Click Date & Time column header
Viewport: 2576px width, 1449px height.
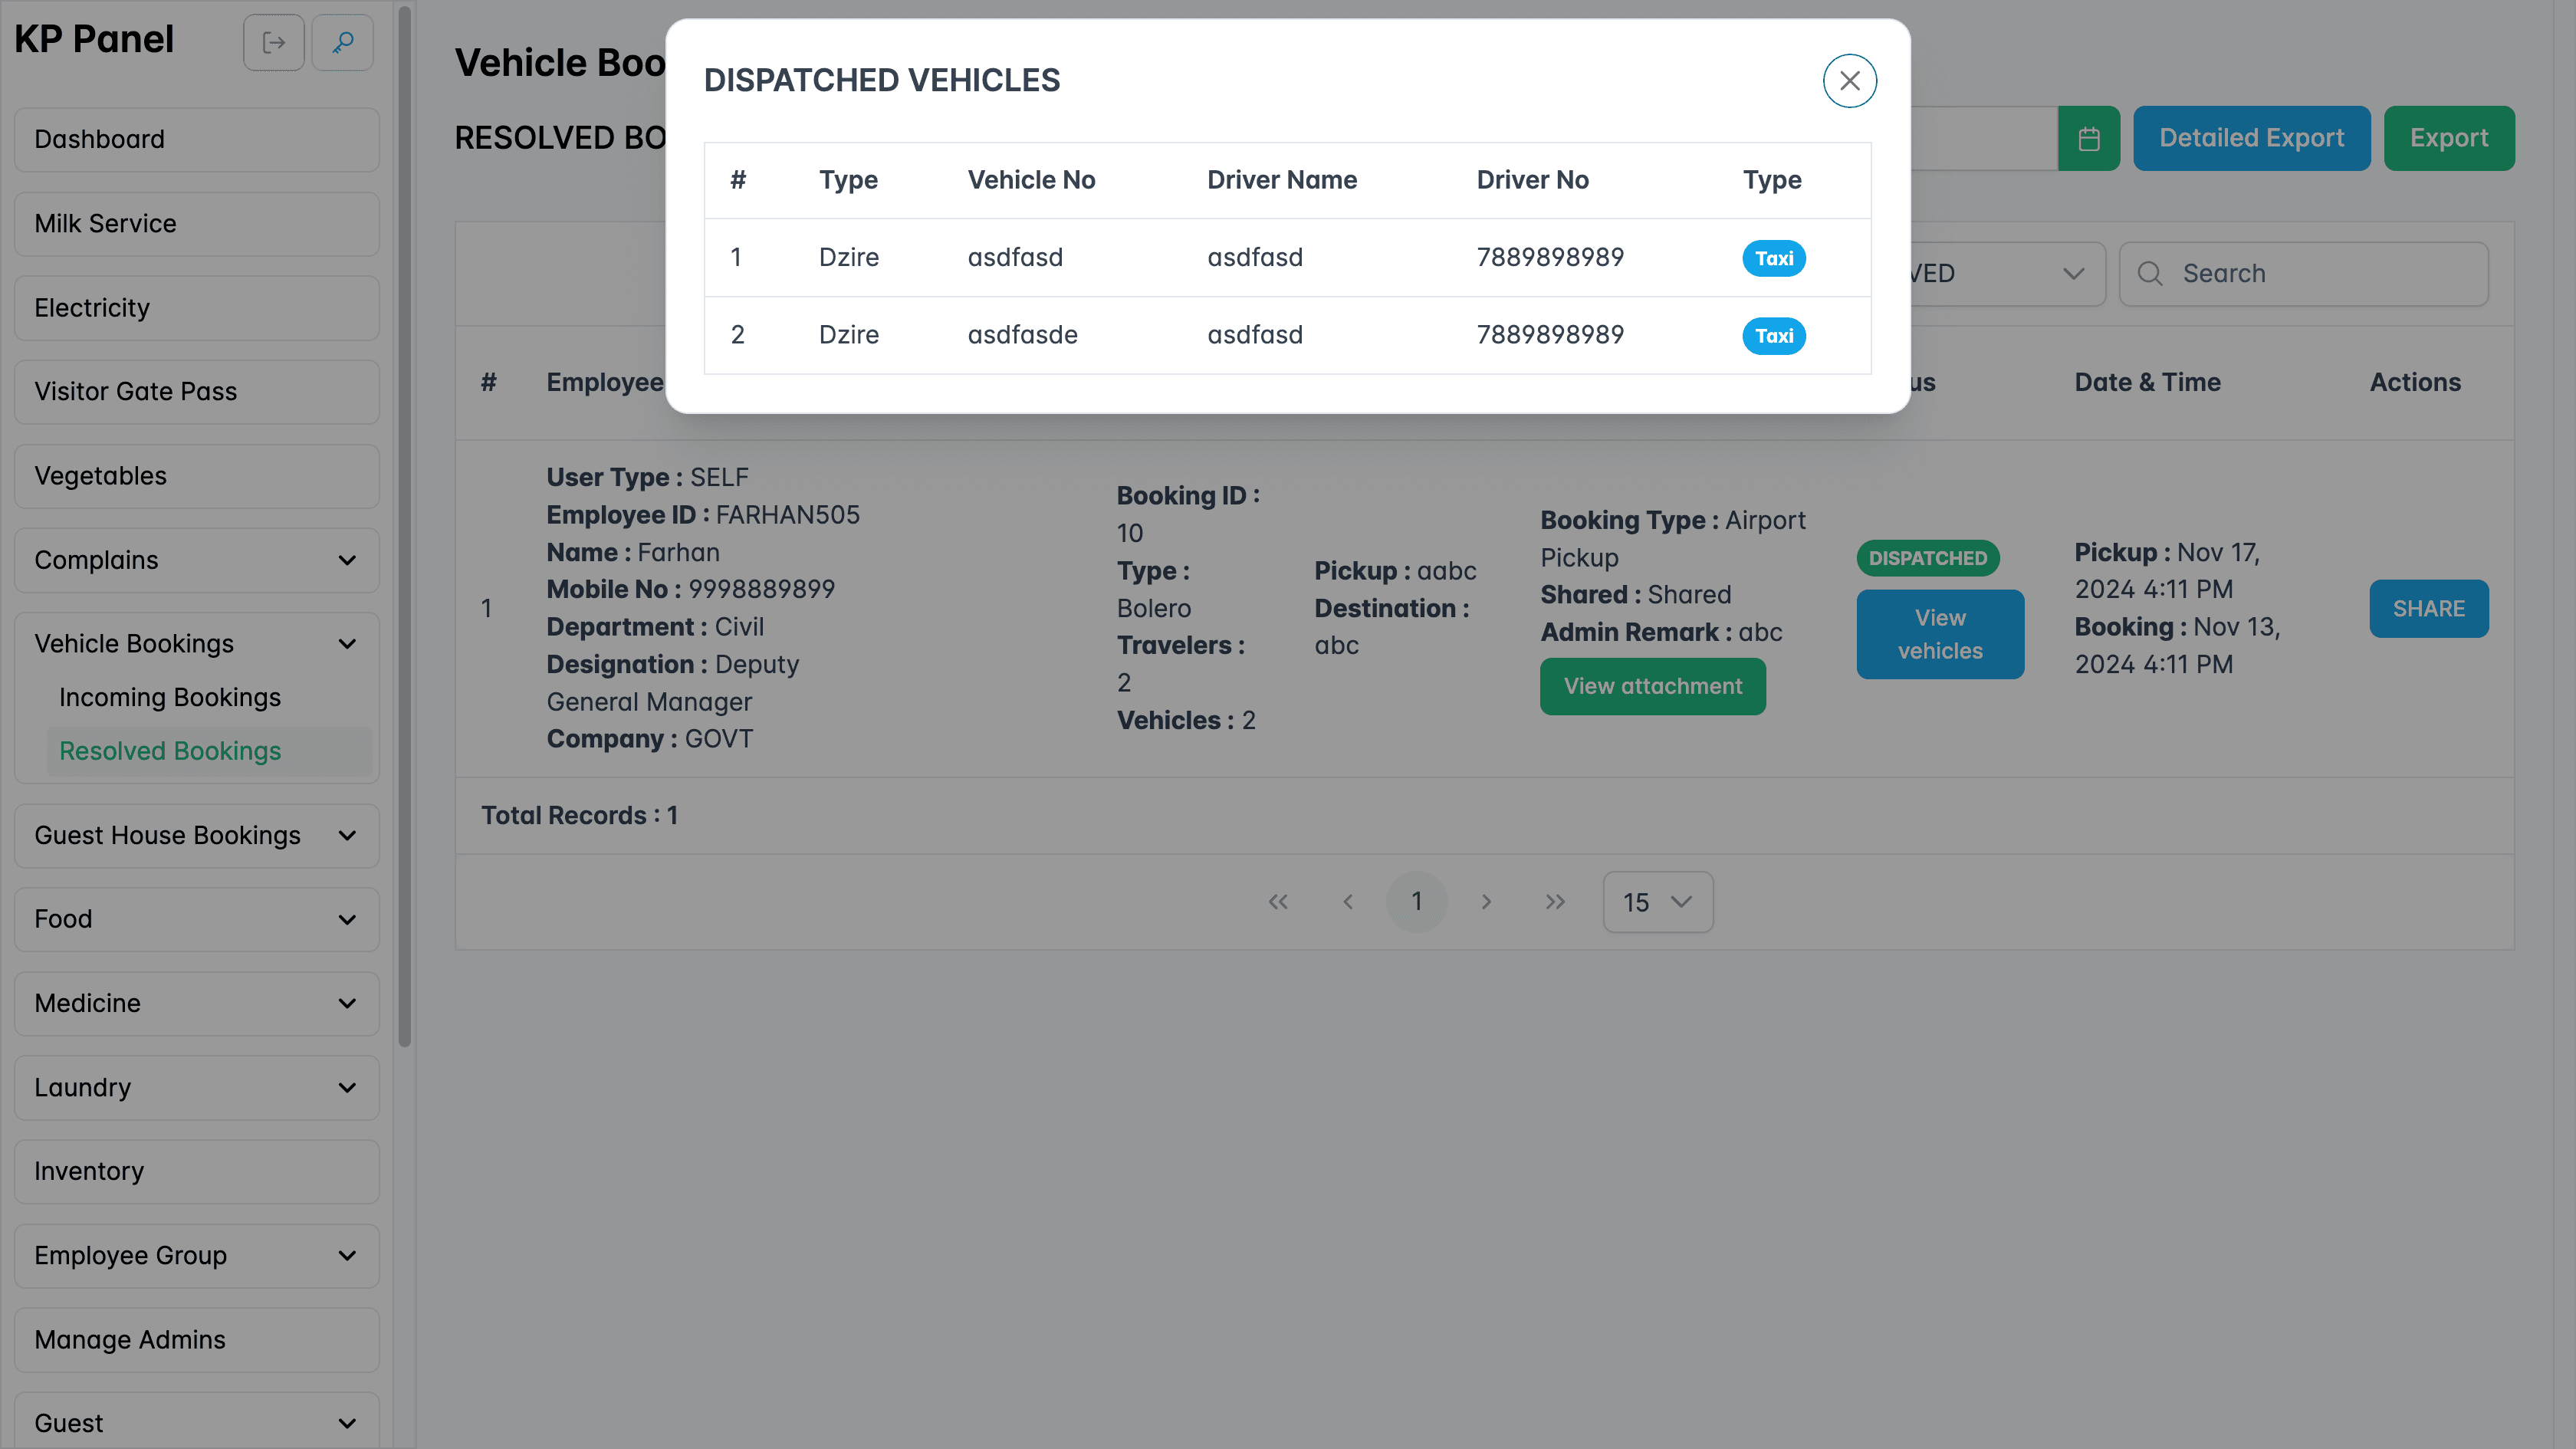pos(2147,382)
